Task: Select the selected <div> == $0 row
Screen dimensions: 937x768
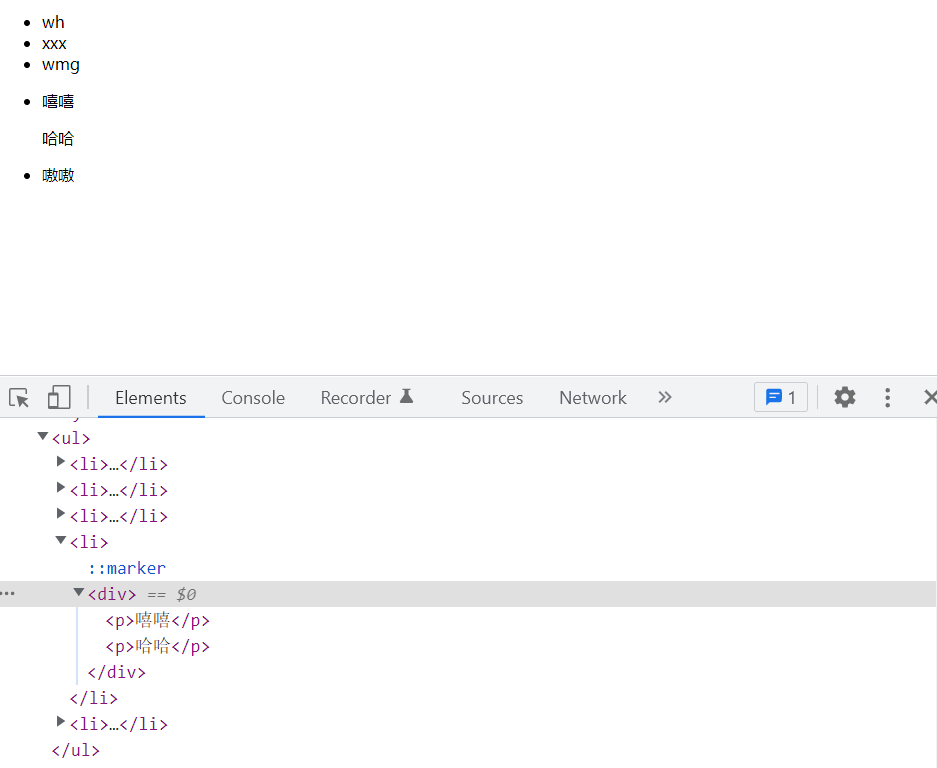Action: (x=468, y=594)
